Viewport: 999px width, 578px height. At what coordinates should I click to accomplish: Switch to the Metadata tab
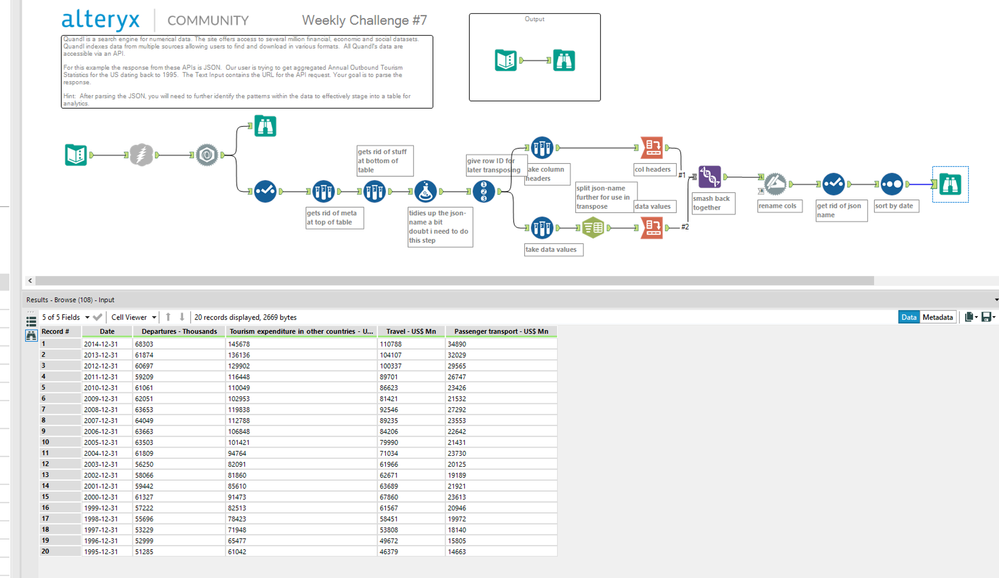[x=938, y=317]
